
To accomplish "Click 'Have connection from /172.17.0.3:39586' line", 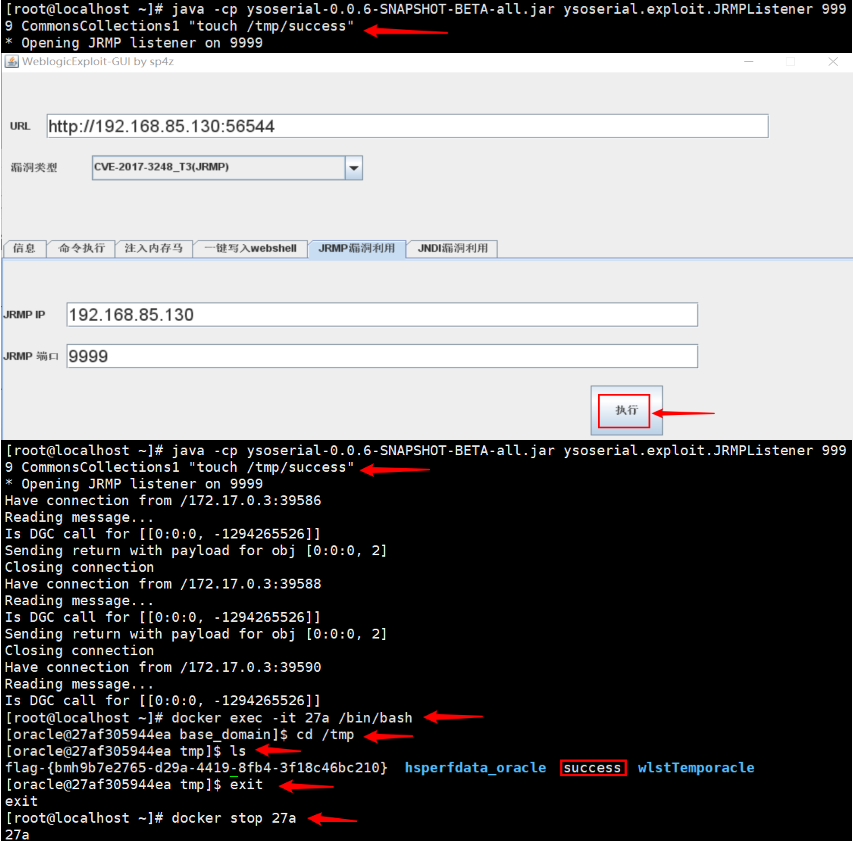I will pyautogui.click(x=163, y=500).
